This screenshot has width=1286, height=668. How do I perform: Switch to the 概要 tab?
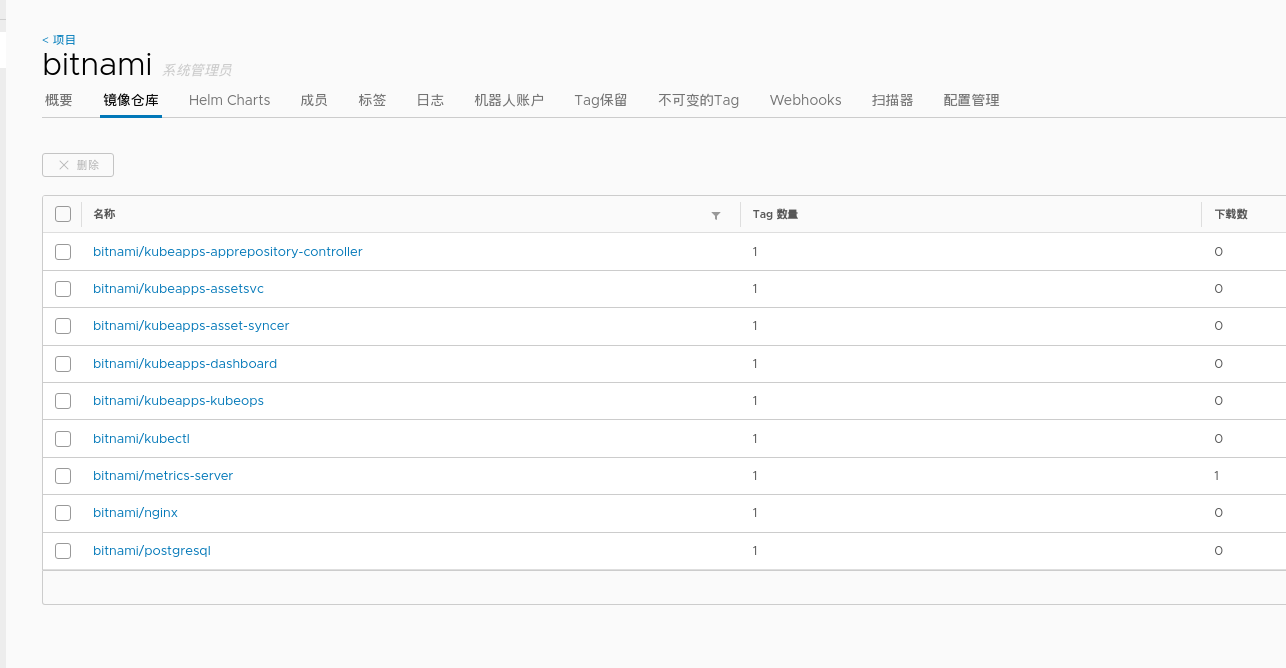pyautogui.click(x=59, y=100)
